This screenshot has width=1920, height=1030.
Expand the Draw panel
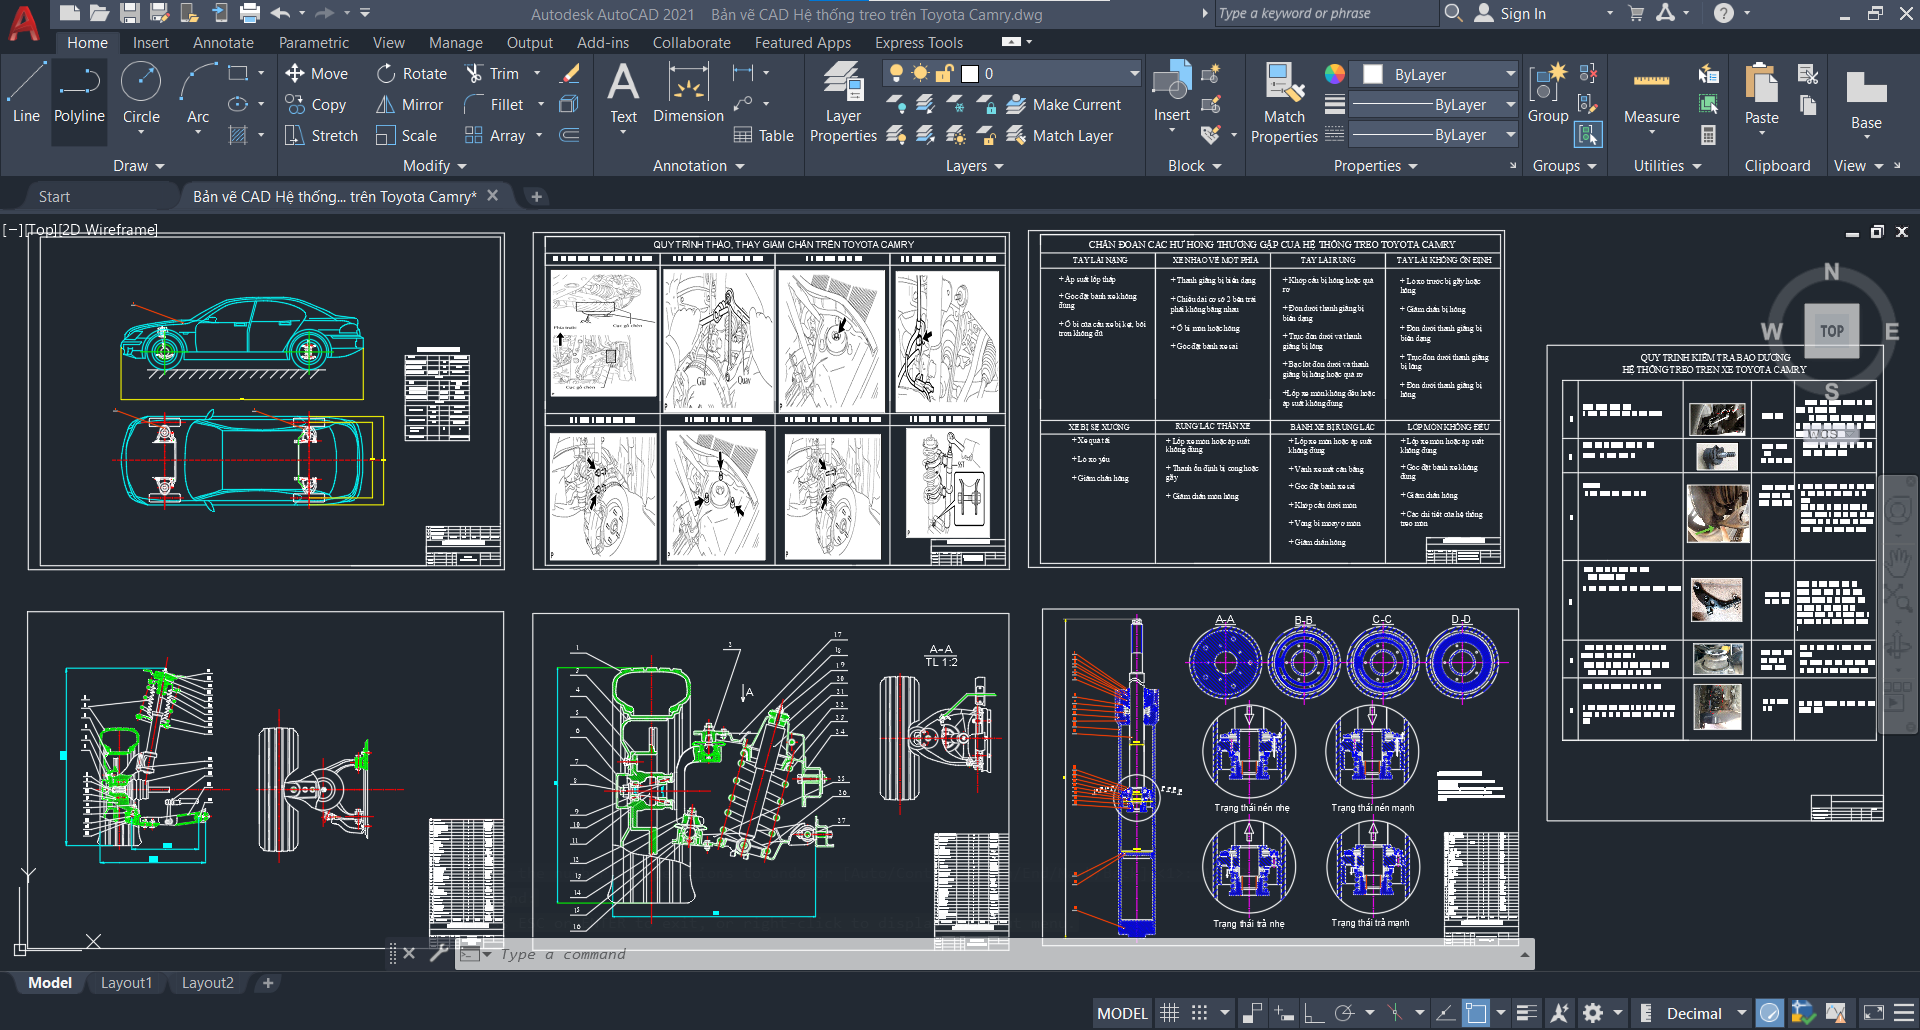pyautogui.click(x=138, y=166)
